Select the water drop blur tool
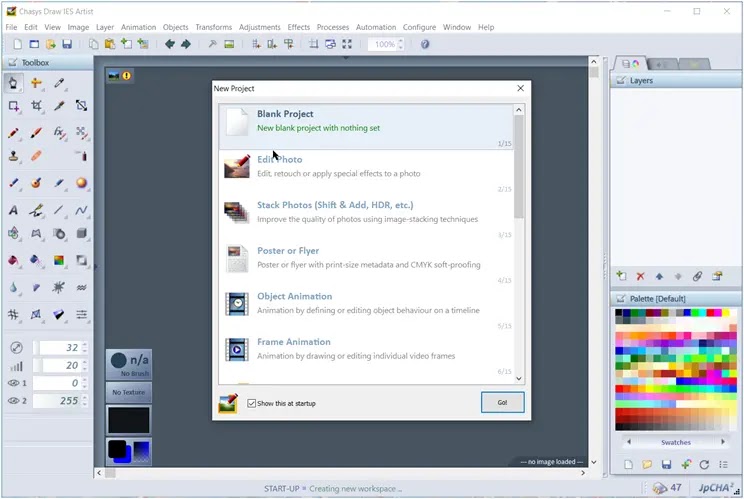 point(13,287)
